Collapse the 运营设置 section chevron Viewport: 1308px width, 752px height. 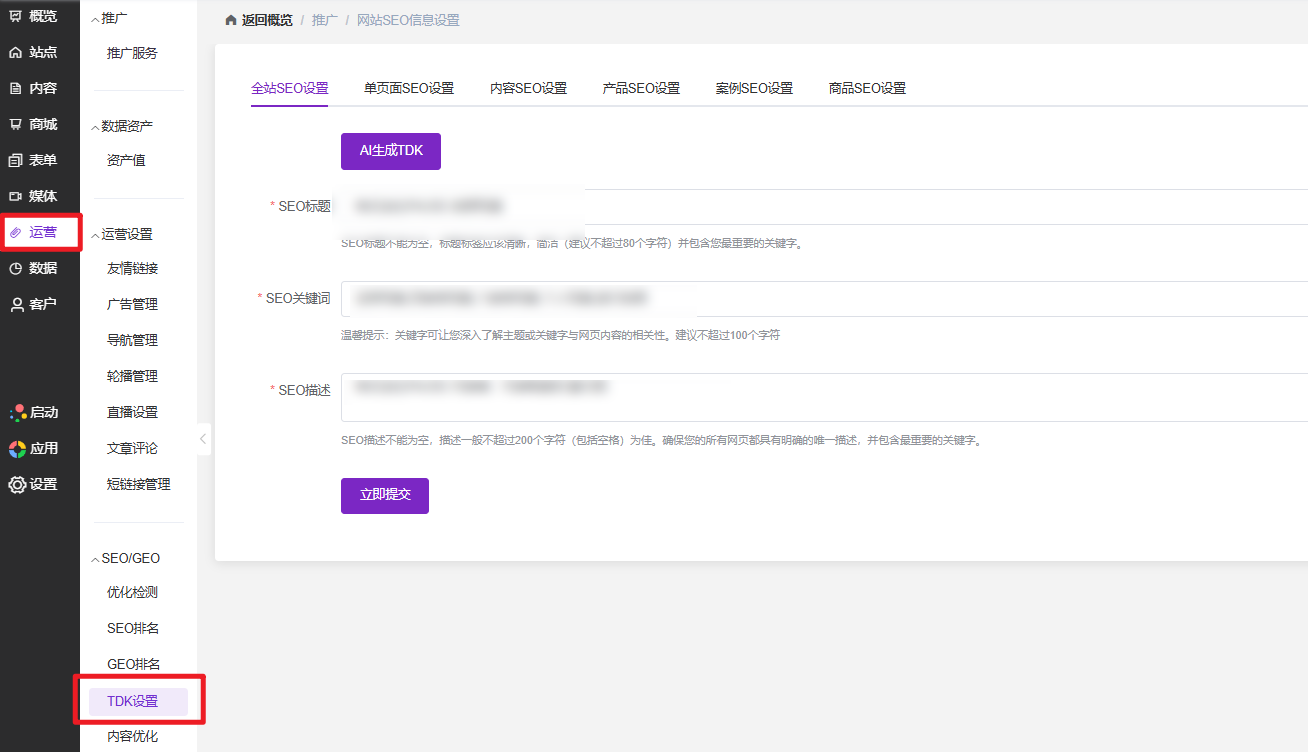(96, 235)
